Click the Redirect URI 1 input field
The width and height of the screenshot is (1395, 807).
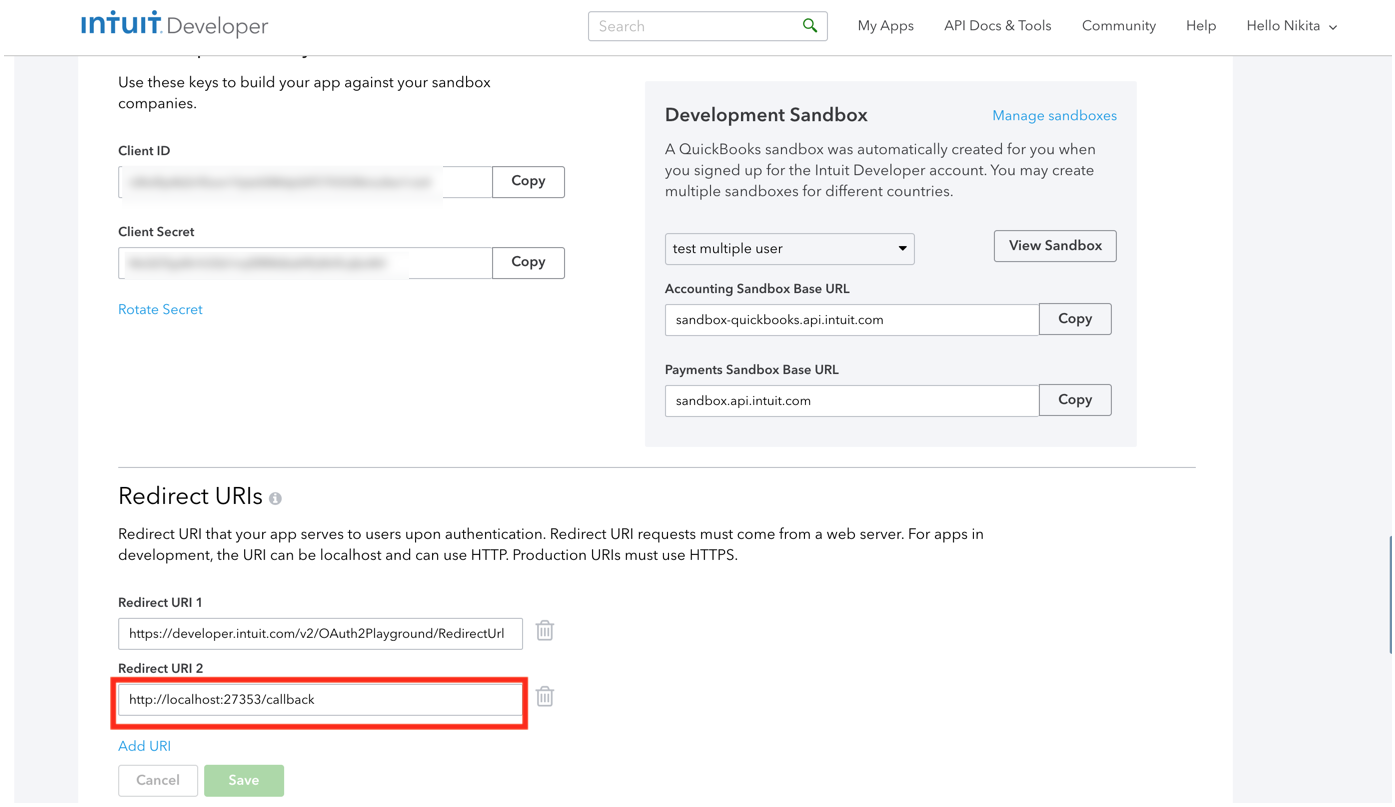tap(320, 634)
